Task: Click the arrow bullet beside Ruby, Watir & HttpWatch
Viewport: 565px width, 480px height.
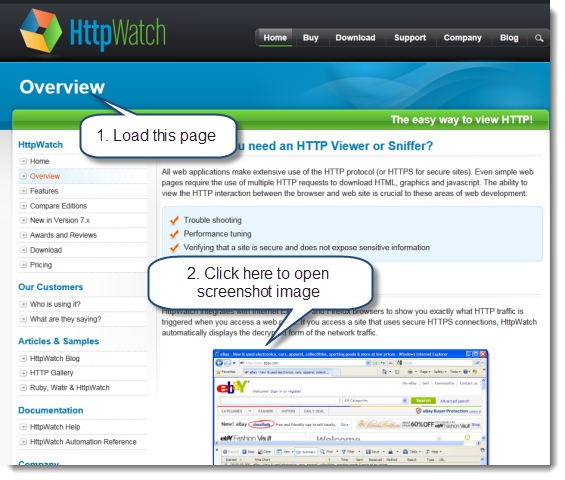Action: click(23, 388)
